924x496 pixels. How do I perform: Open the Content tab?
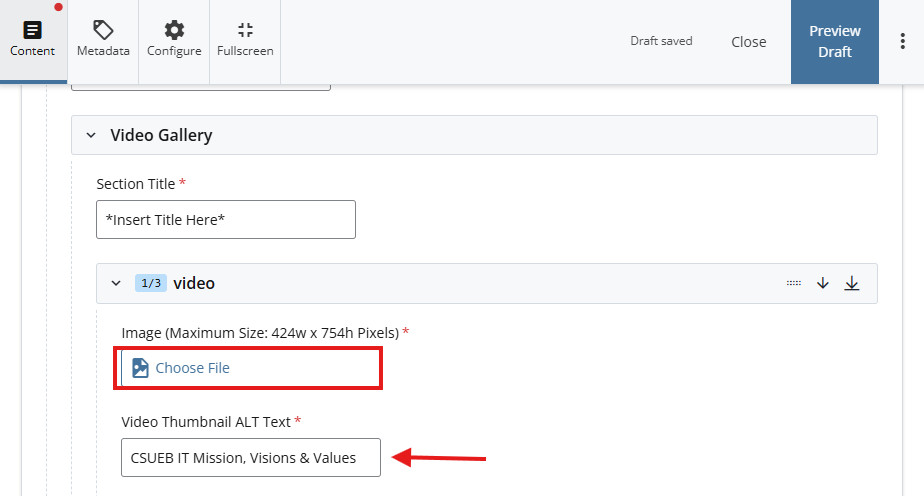click(32, 40)
